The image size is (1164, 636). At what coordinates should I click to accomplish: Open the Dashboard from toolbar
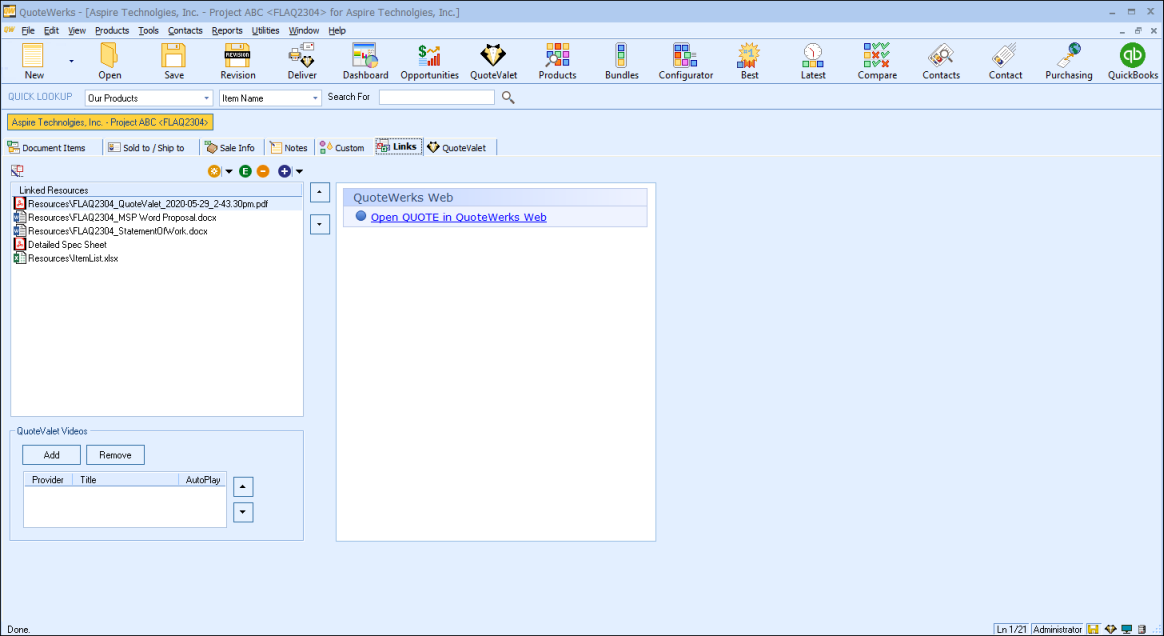tap(365, 61)
